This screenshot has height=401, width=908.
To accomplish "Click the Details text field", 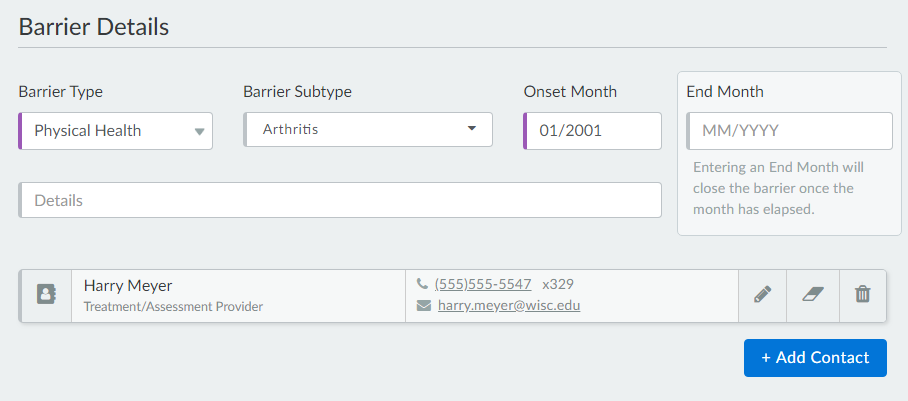I will point(341,200).
